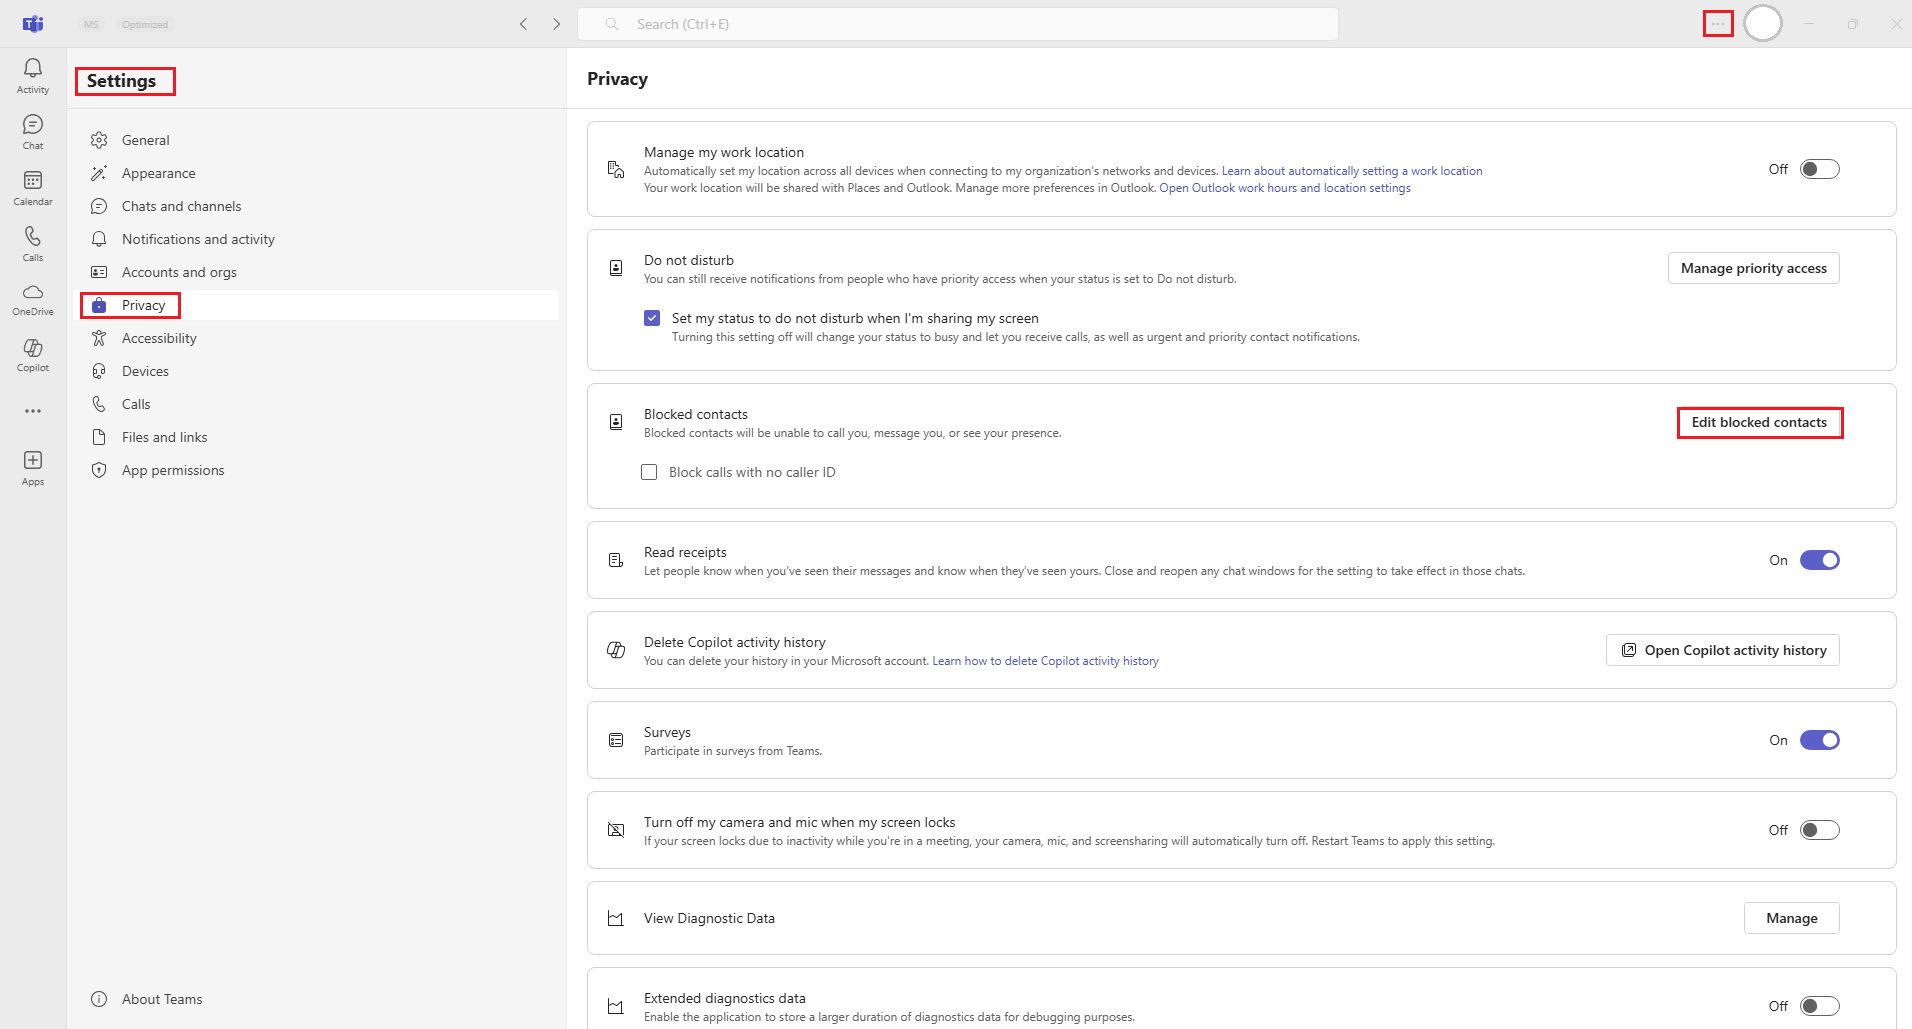Open Calls in the left rail

[33, 243]
